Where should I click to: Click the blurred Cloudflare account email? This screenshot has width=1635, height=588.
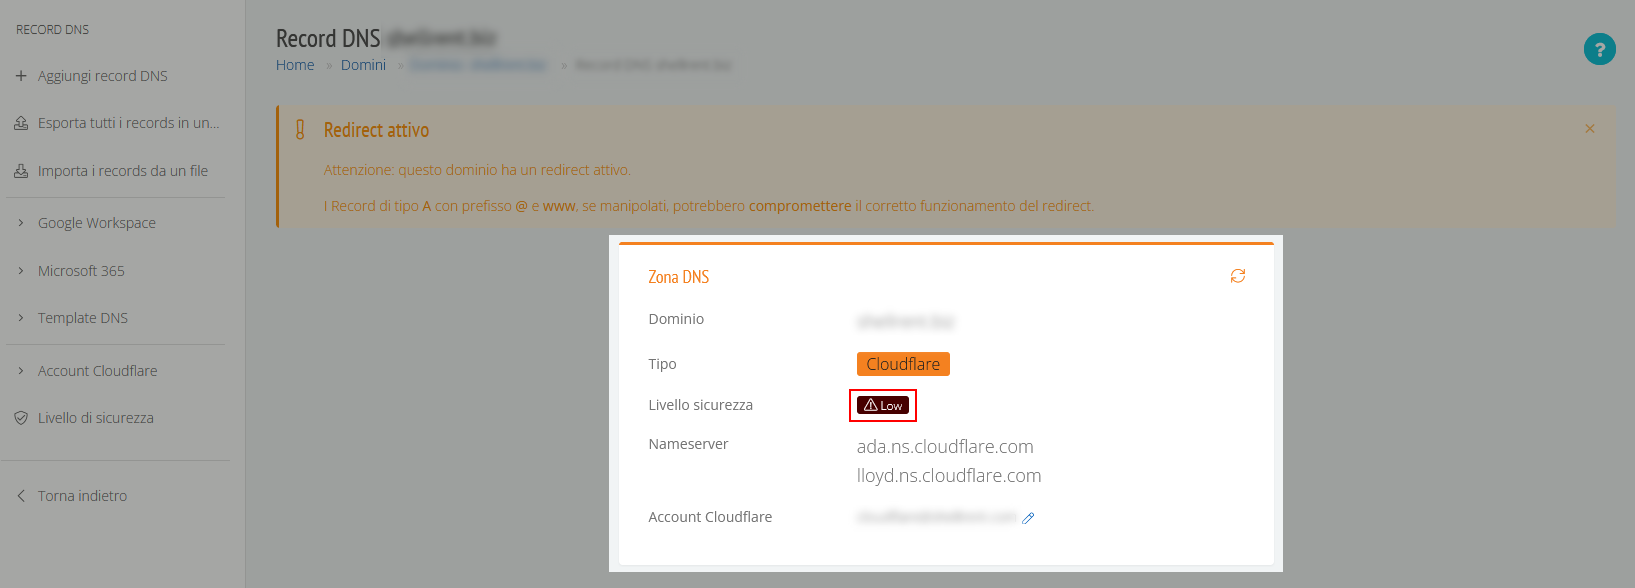pyautogui.click(x=937, y=517)
